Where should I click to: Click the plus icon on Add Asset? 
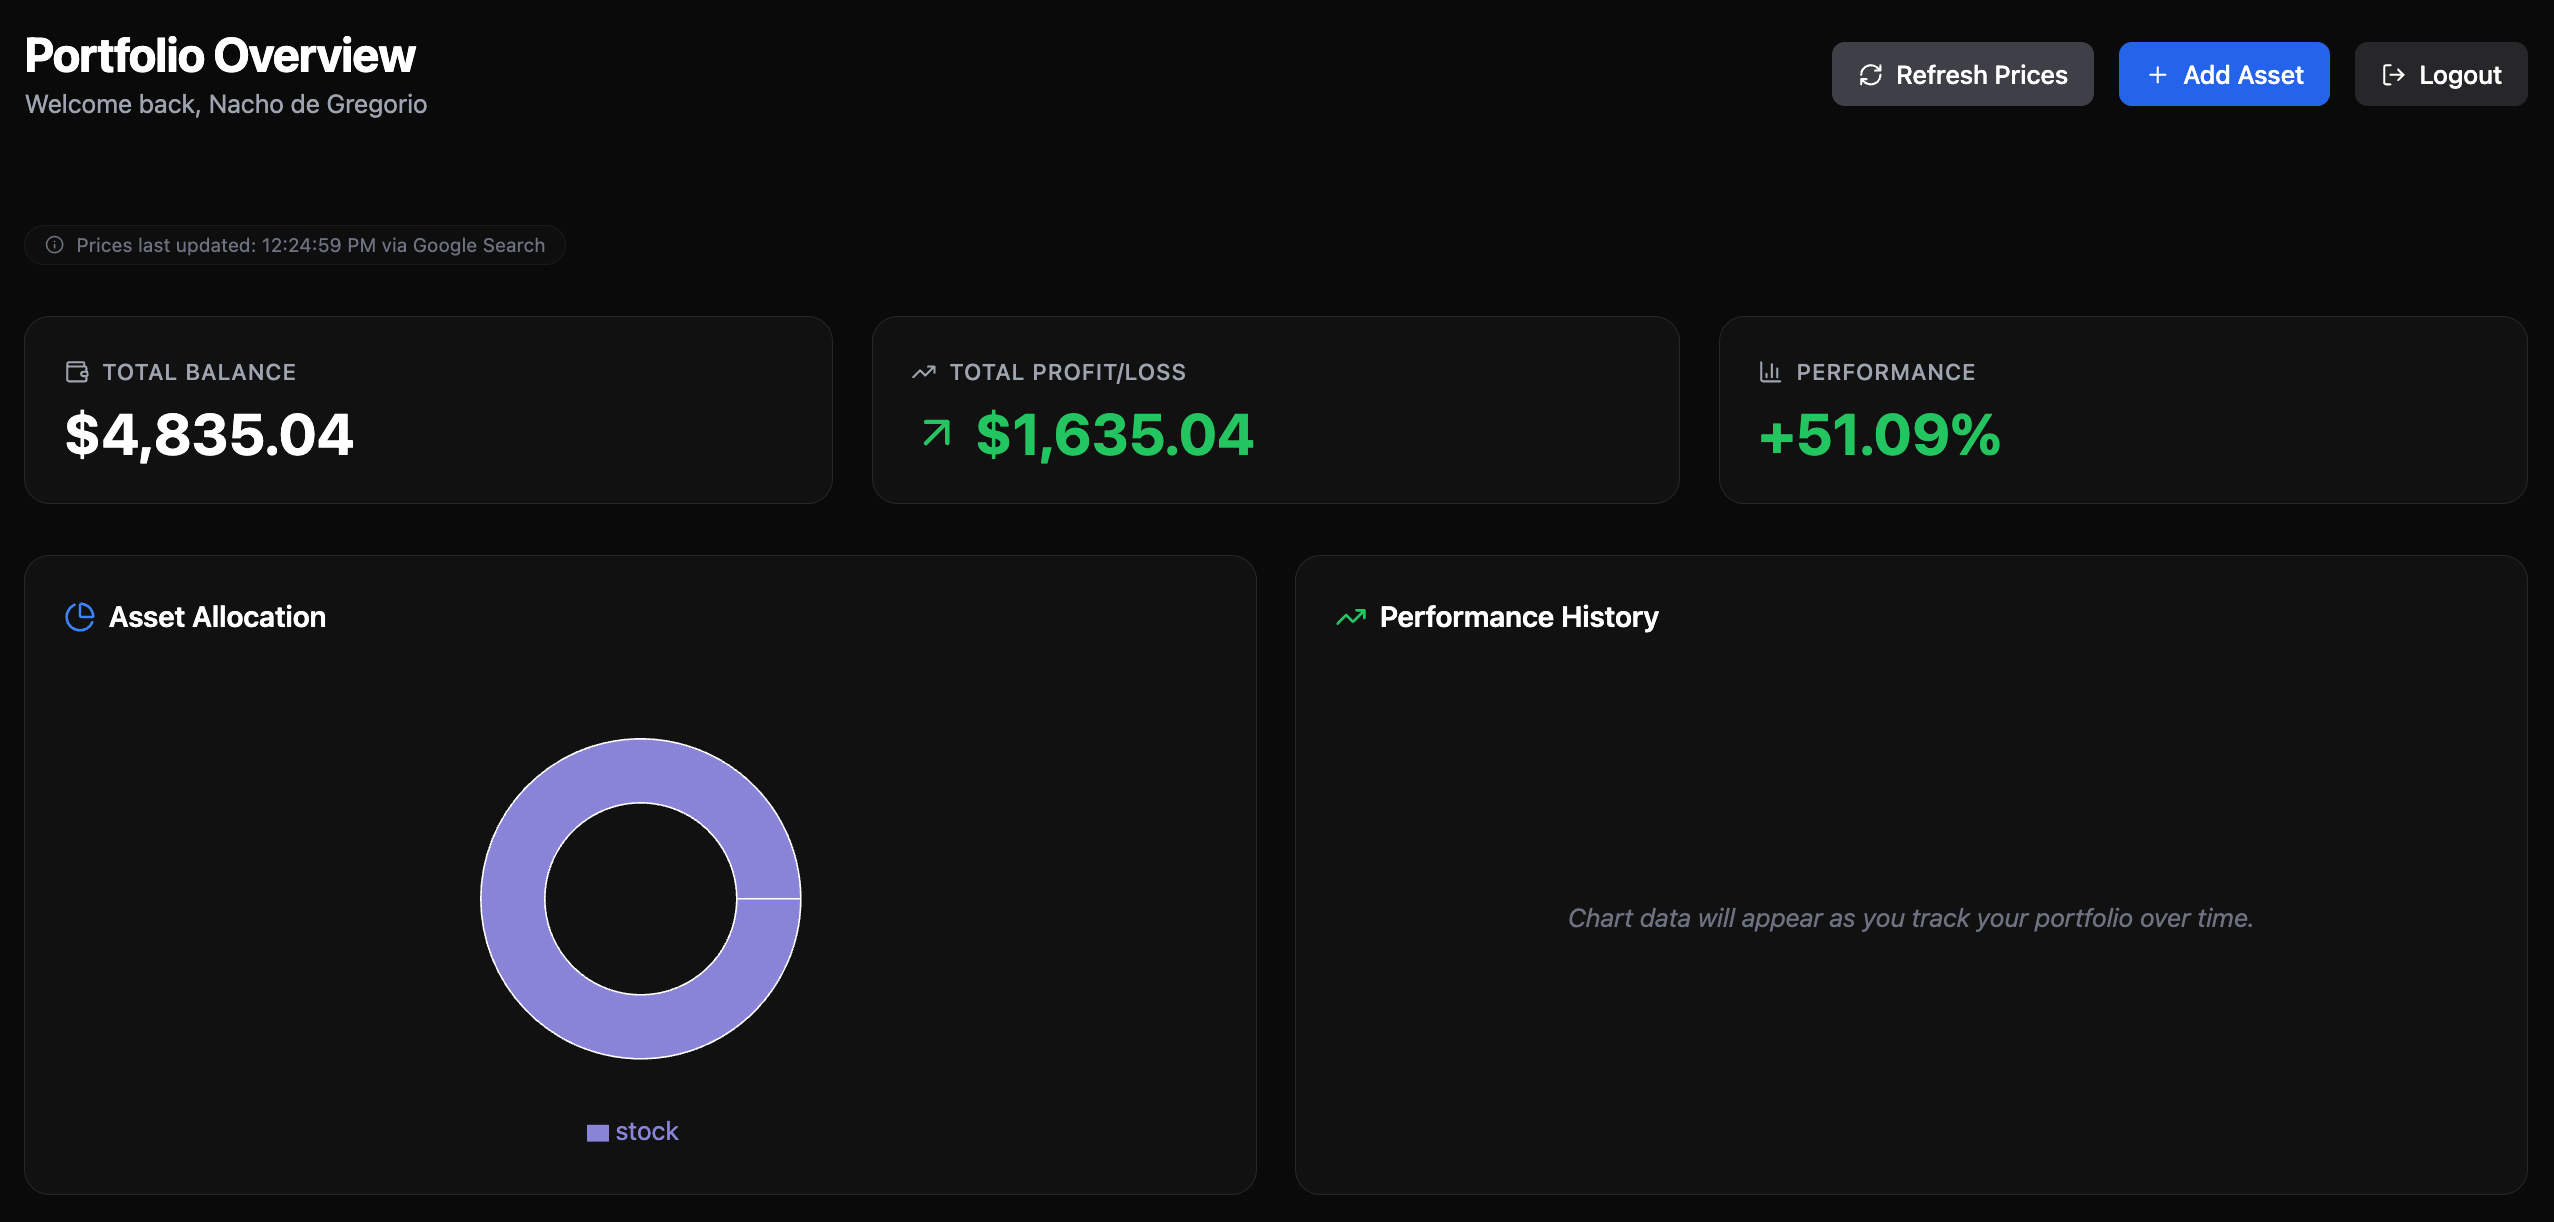(2157, 75)
